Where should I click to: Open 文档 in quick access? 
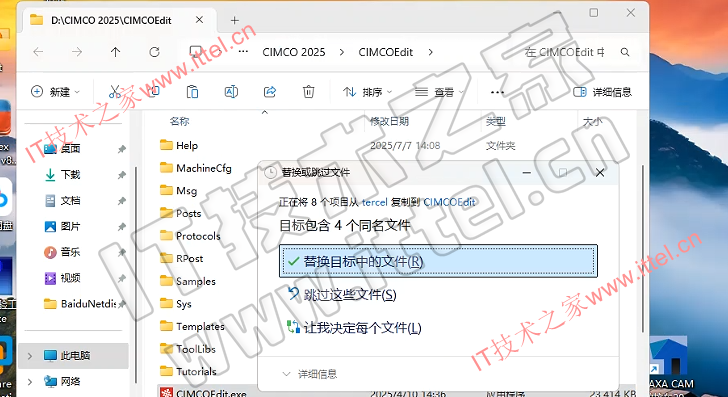pos(71,201)
